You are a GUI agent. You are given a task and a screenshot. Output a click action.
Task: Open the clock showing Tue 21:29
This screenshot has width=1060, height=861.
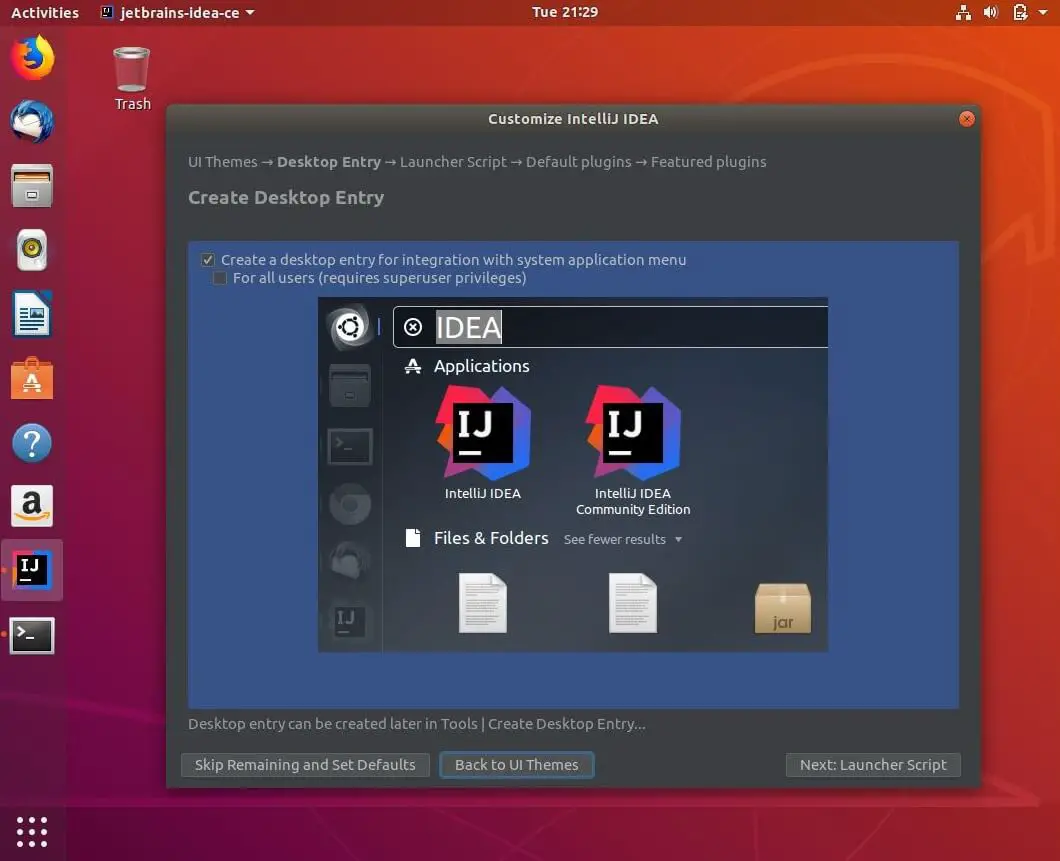(565, 12)
